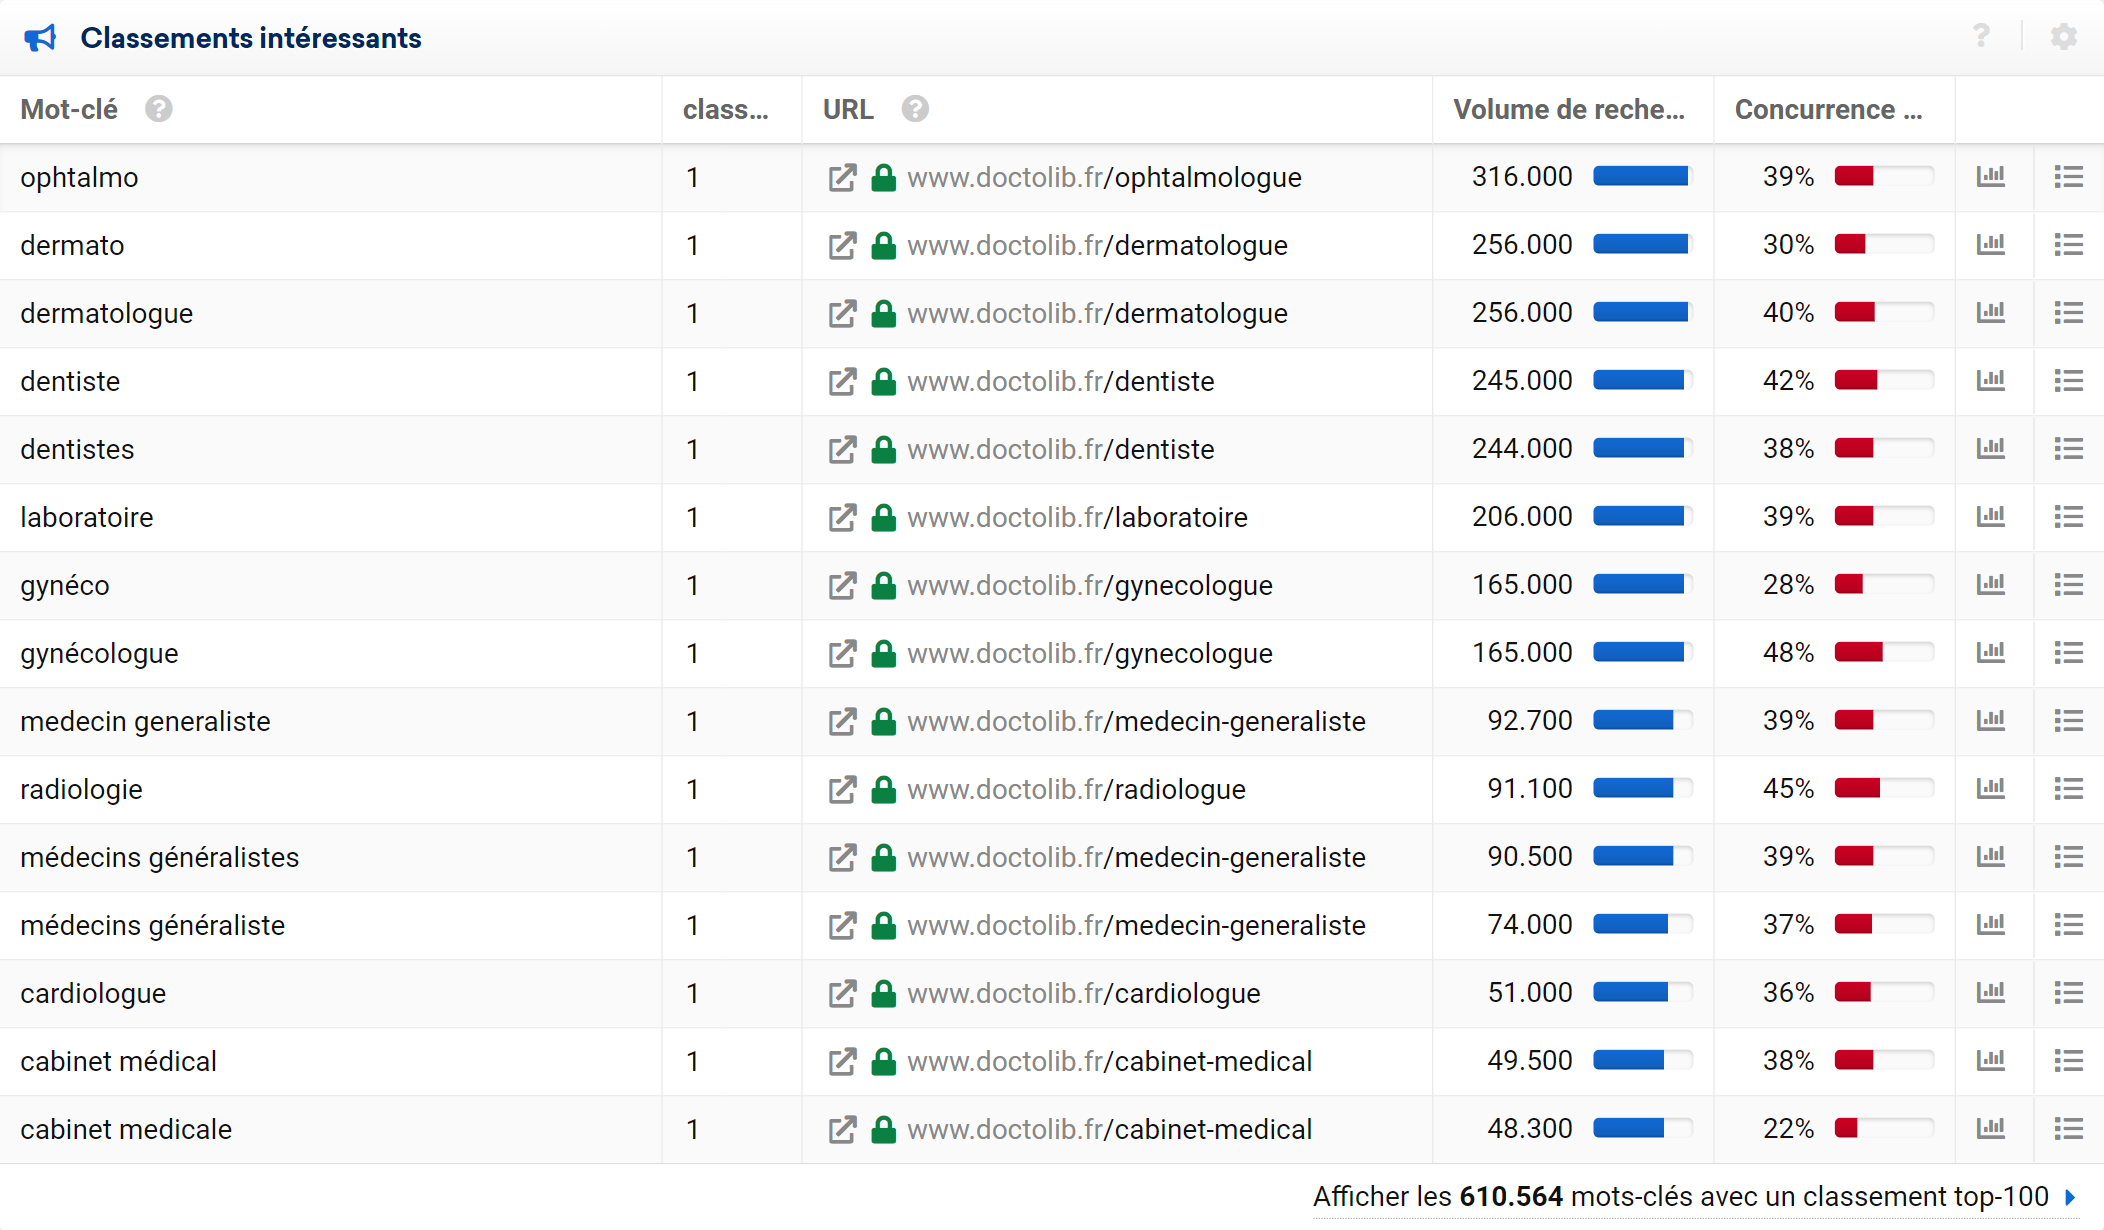Screen dimensions: 2104x1230
Task: Open the panel settings gear icon
Action: pos(2064,37)
